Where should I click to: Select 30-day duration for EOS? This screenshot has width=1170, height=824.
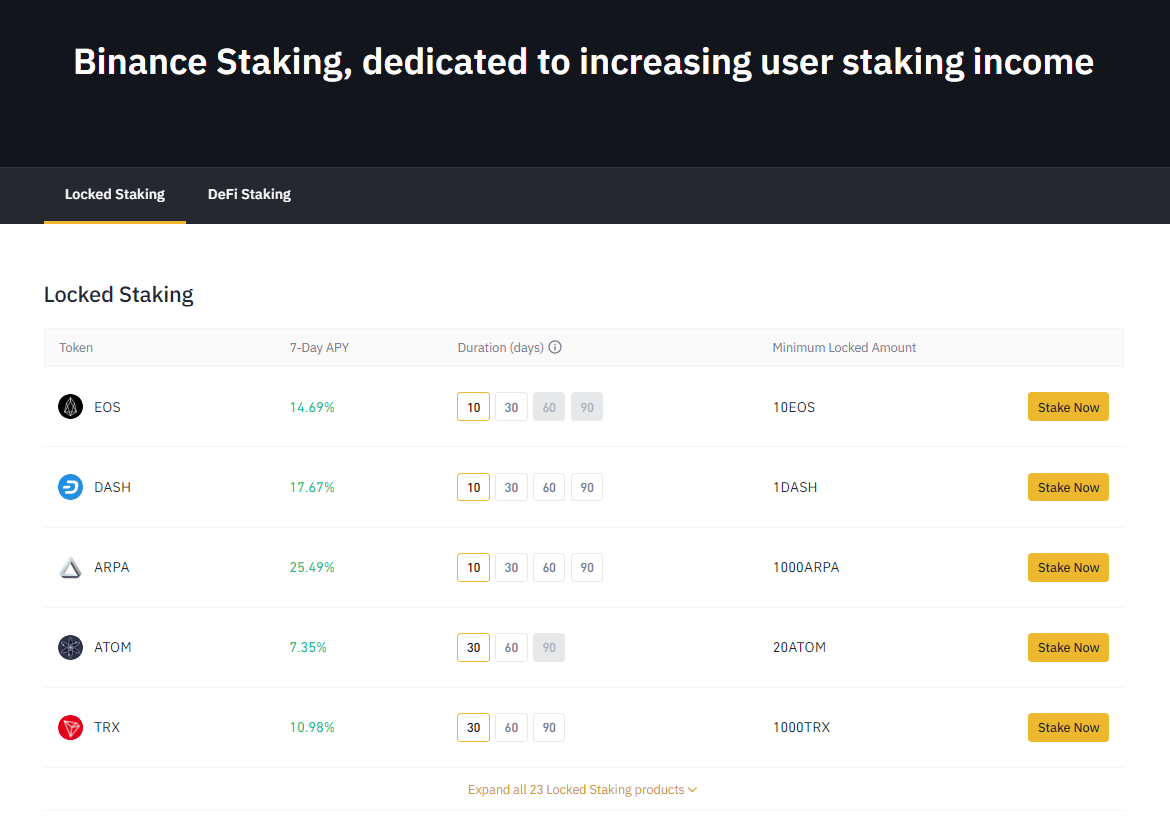(x=511, y=407)
